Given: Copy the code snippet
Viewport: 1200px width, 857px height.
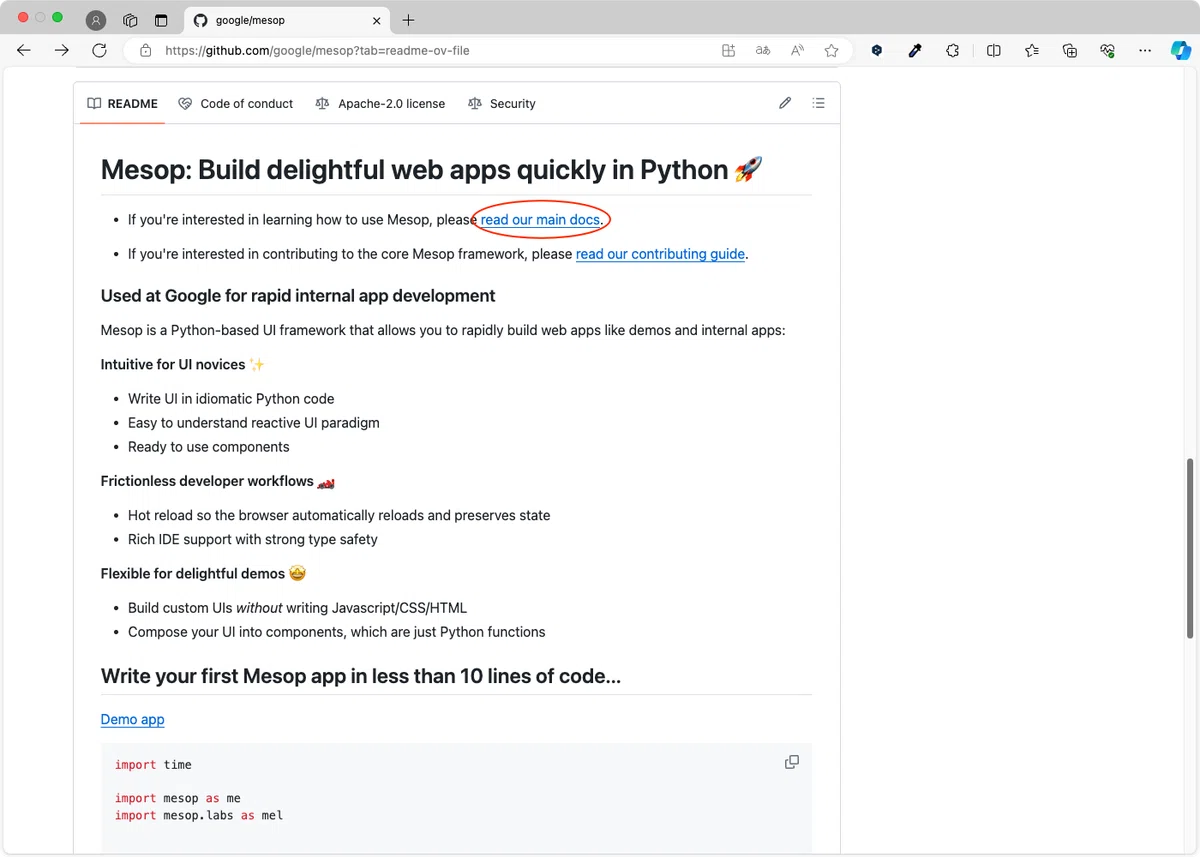Looking at the screenshot, I should [x=791, y=762].
